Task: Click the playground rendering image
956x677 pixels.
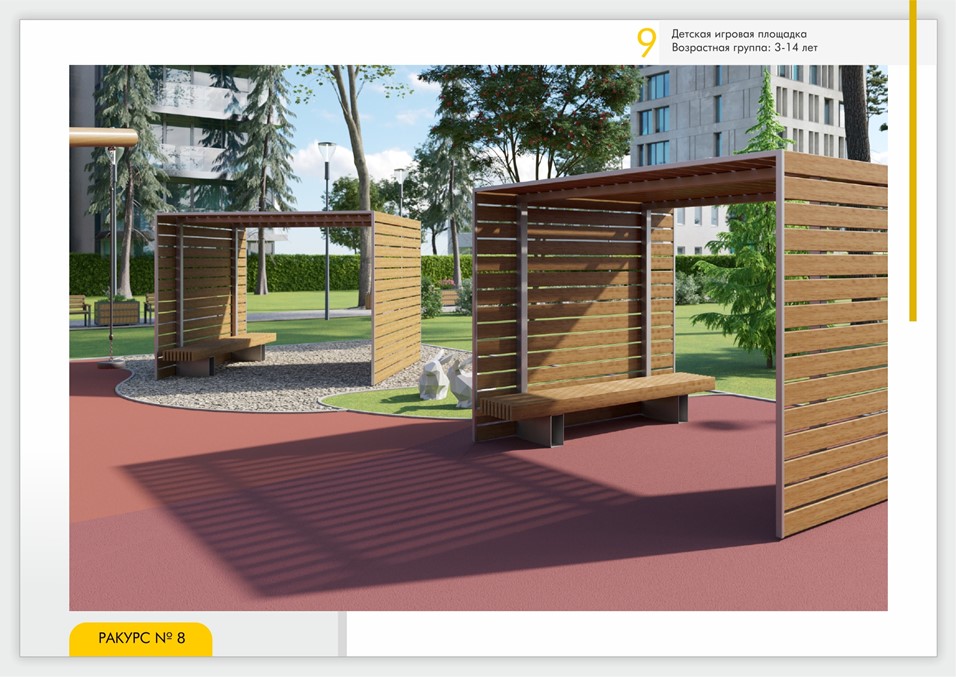Action: (478, 338)
